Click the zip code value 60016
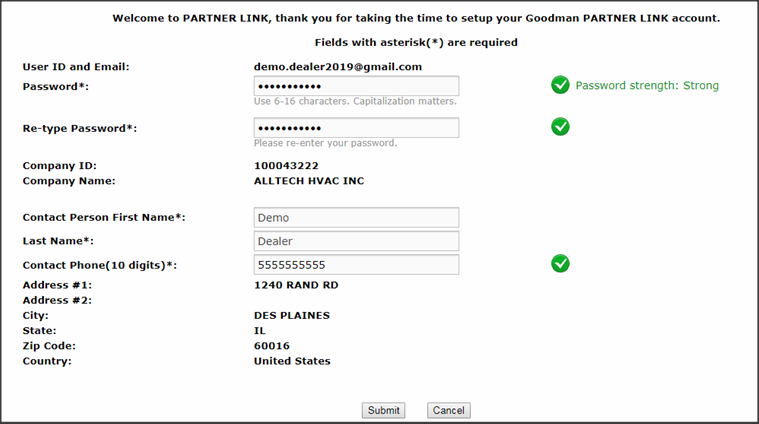This screenshot has height=424, width=759. click(x=272, y=346)
